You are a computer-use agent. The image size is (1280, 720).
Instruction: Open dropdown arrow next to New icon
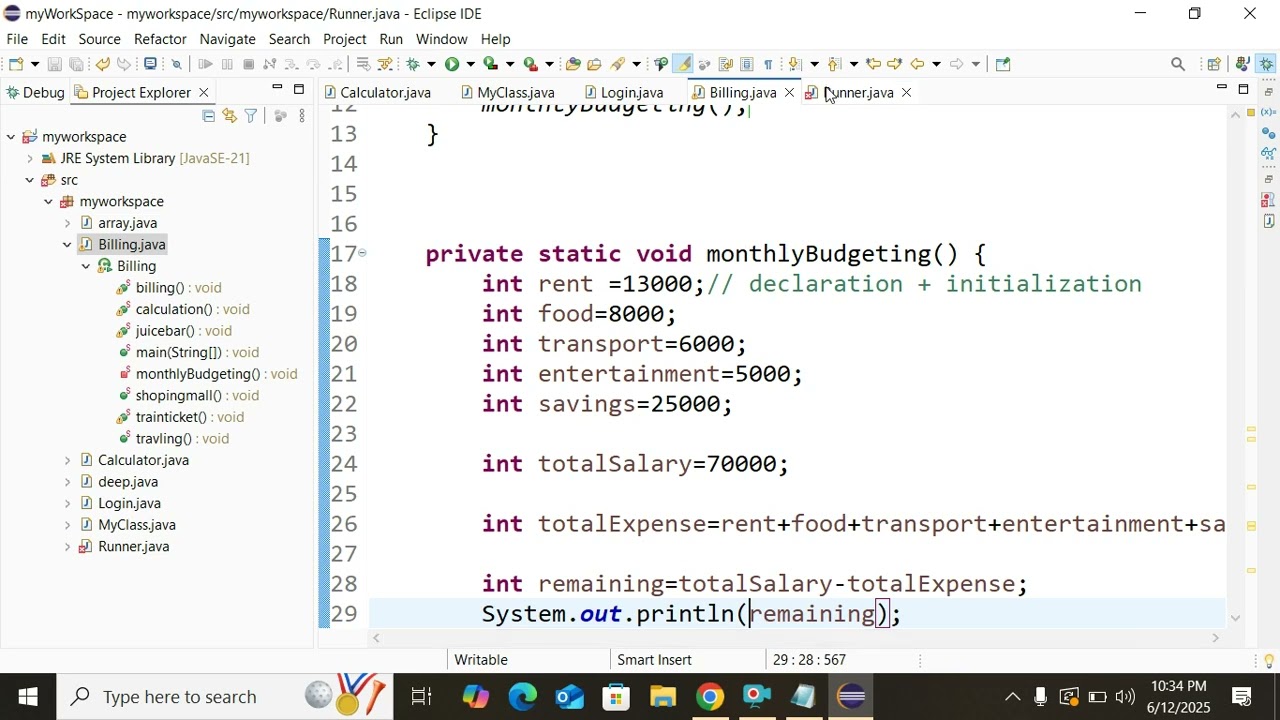[34, 64]
